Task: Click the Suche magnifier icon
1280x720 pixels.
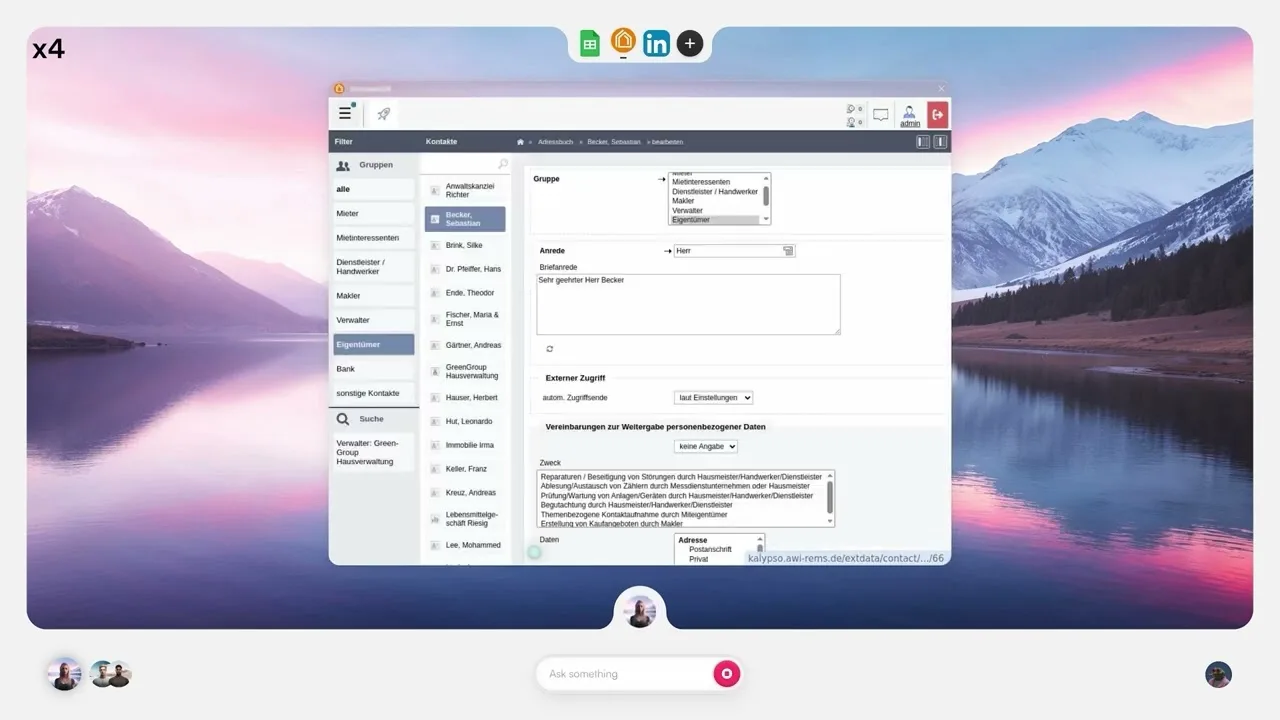Action: pos(343,419)
